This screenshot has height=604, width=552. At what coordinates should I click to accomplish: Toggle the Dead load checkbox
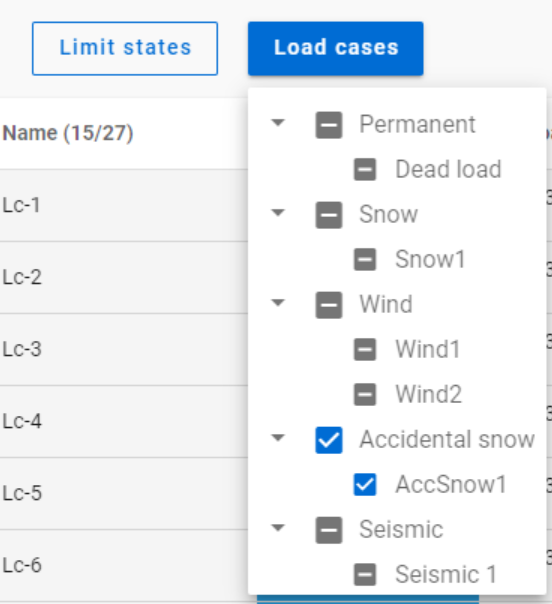pyautogui.click(x=365, y=169)
